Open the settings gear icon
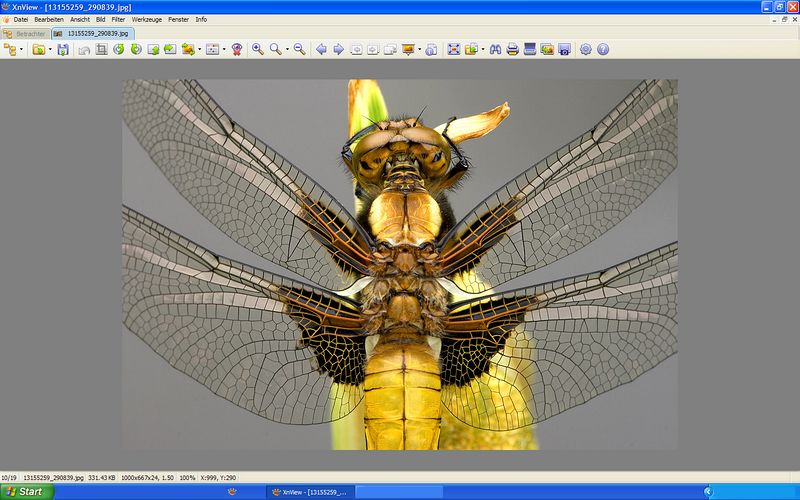 [x=586, y=49]
